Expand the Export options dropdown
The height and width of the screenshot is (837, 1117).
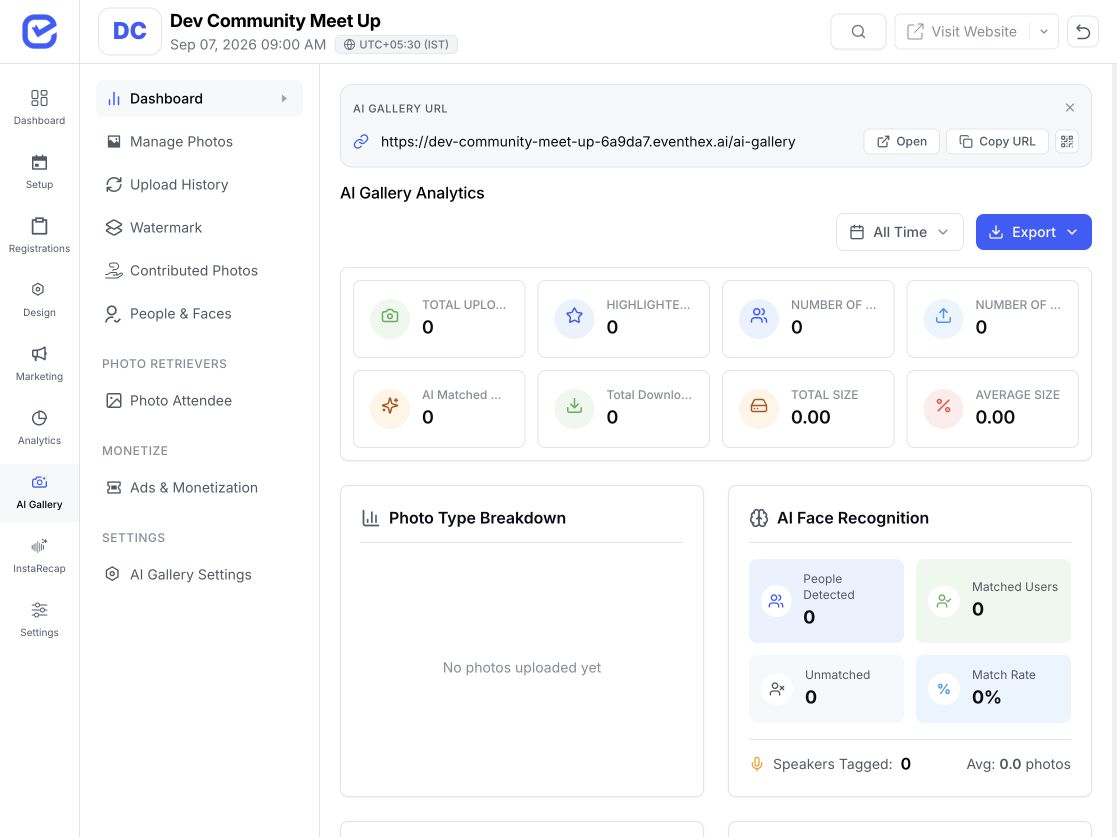point(1033,232)
